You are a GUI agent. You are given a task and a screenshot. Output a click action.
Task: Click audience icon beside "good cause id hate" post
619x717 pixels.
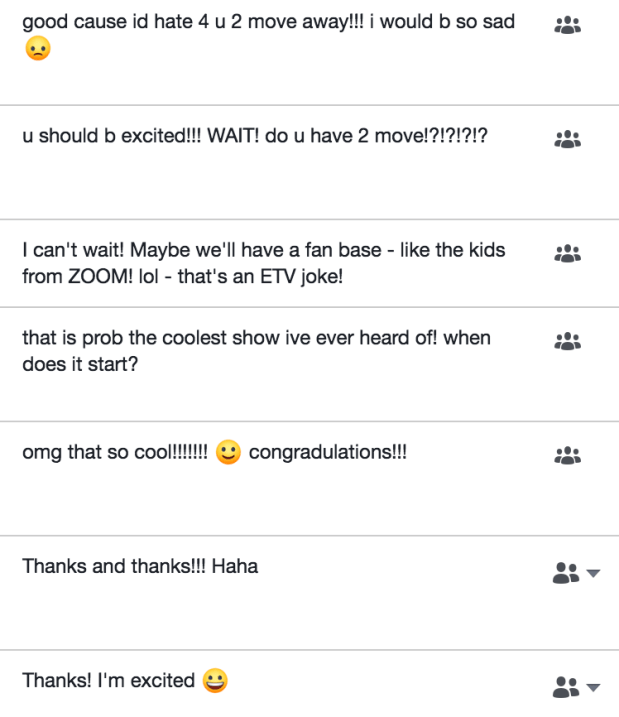(567, 24)
